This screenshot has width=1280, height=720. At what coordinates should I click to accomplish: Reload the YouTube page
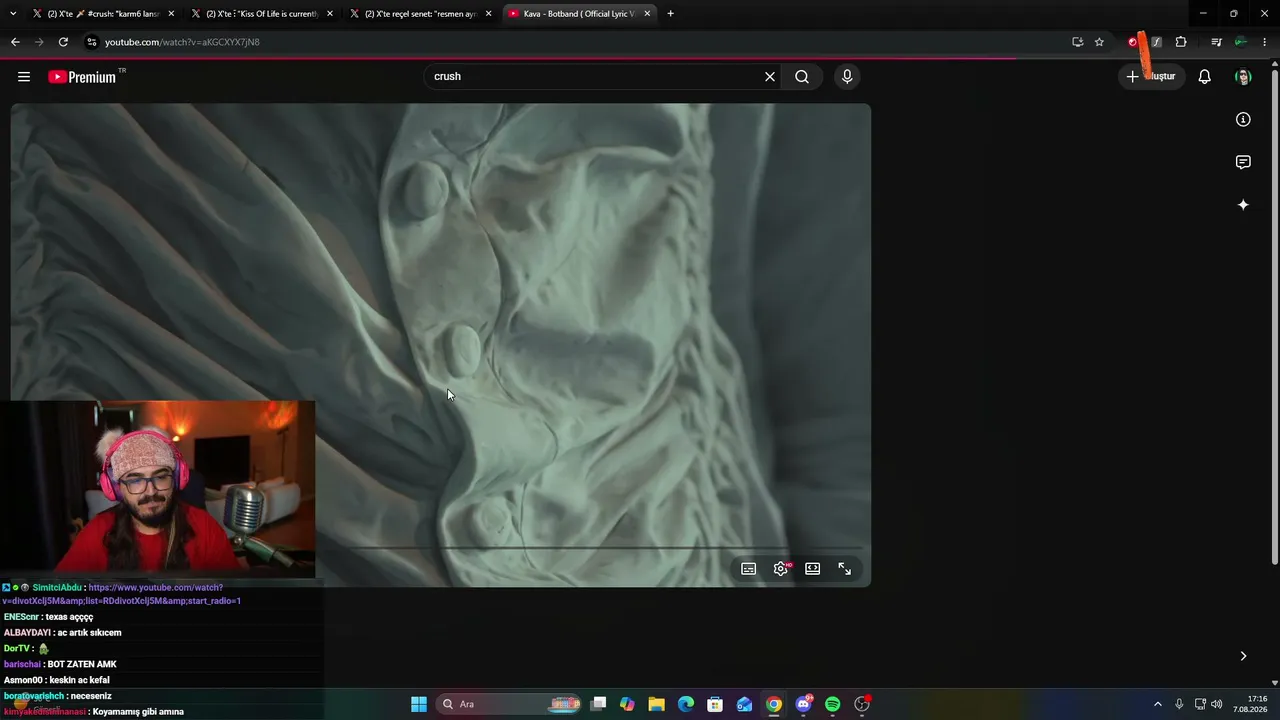click(63, 42)
